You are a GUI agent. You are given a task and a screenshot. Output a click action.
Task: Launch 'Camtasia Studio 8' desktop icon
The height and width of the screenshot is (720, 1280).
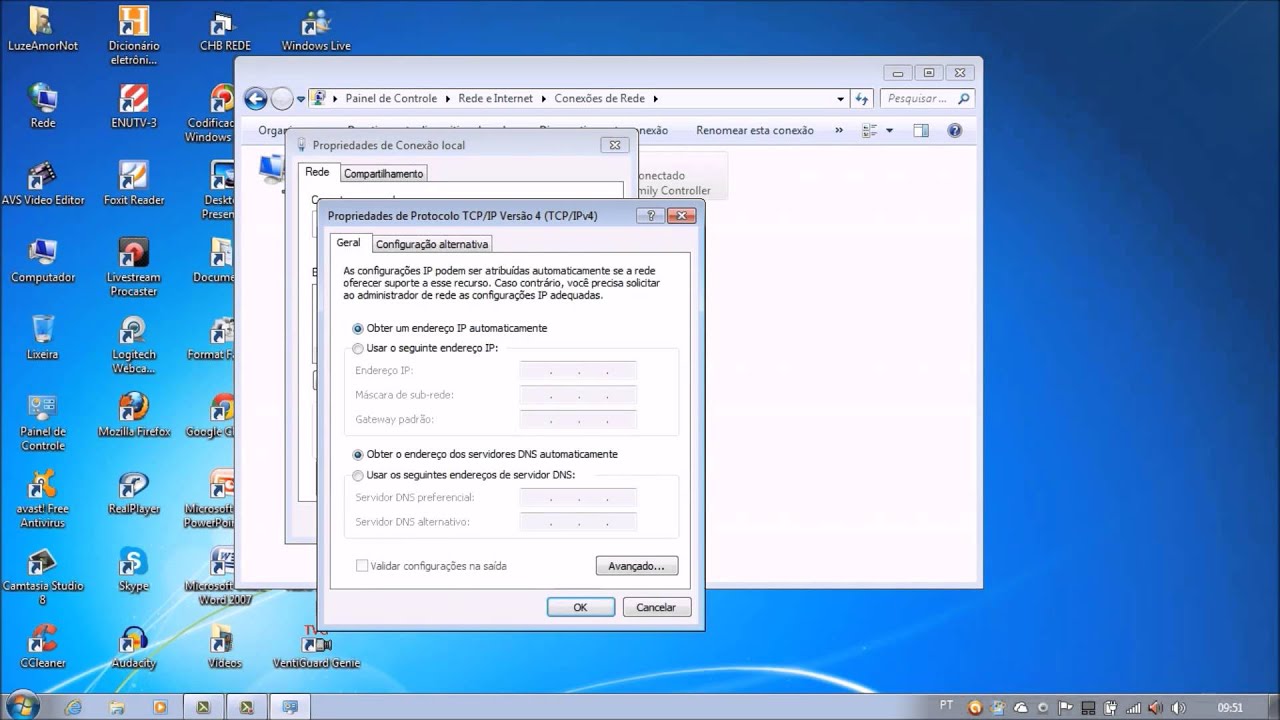43,577
